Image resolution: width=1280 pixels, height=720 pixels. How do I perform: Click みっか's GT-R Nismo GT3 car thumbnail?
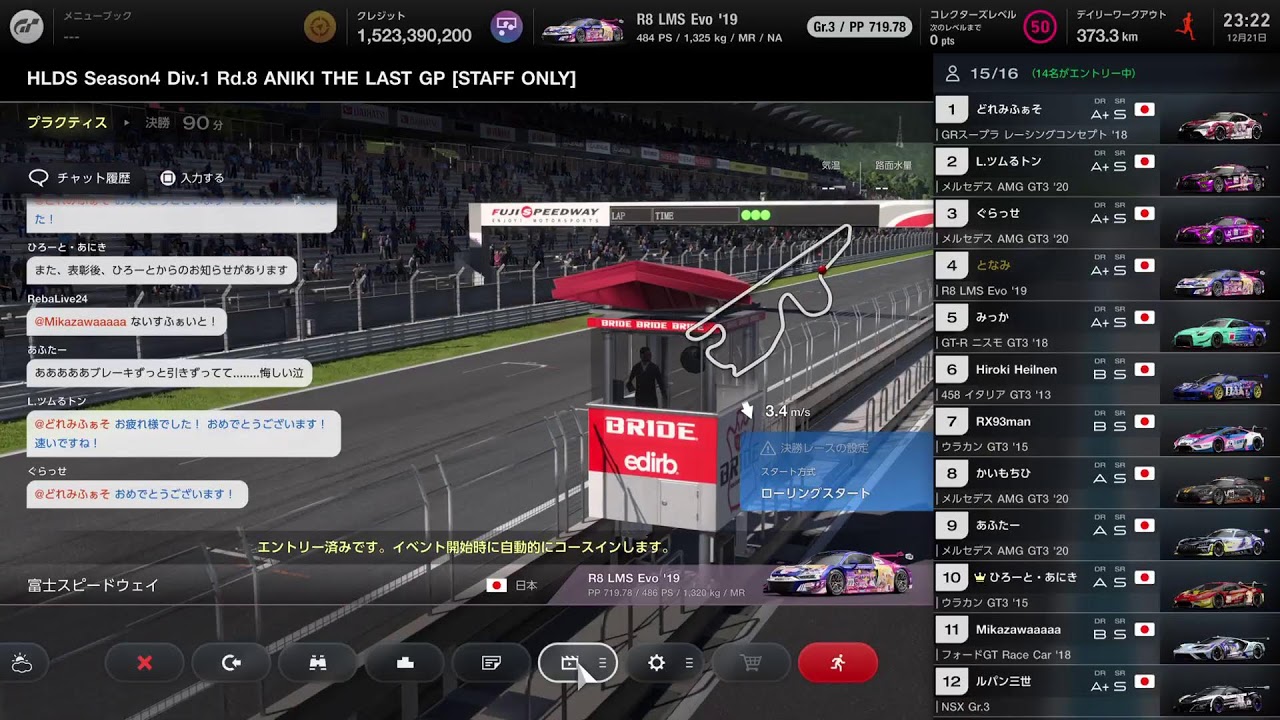pyautogui.click(x=1219, y=332)
